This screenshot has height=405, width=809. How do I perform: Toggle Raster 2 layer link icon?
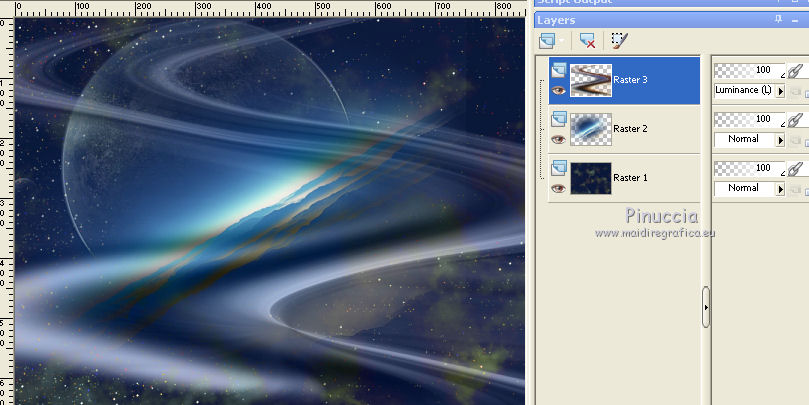796,119
